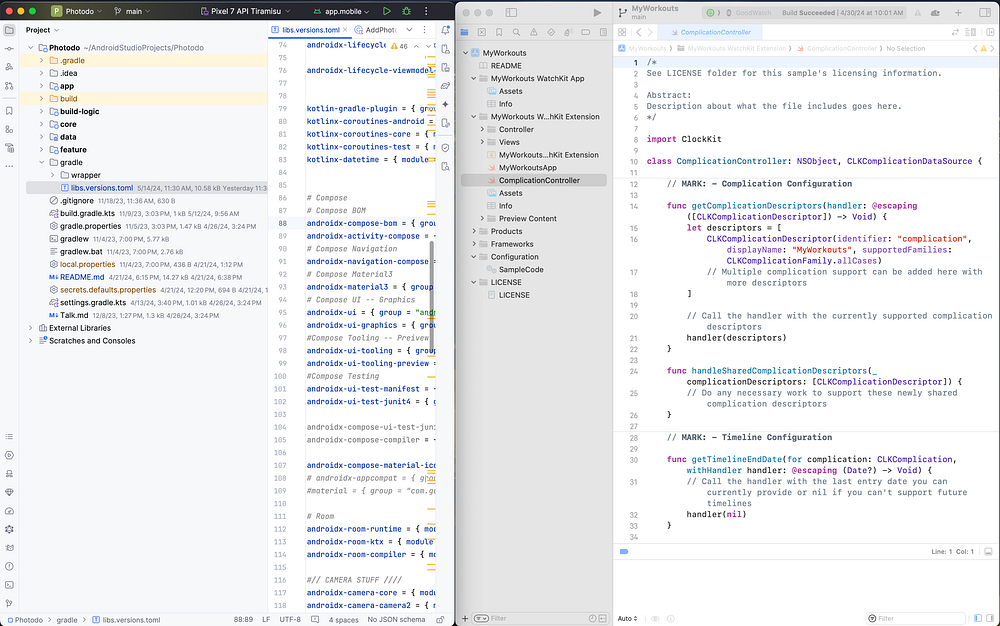This screenshot has height=626, width=1000.
Task: Open the Xcode Find navigator magnifier icon
Action: (517, 32)
